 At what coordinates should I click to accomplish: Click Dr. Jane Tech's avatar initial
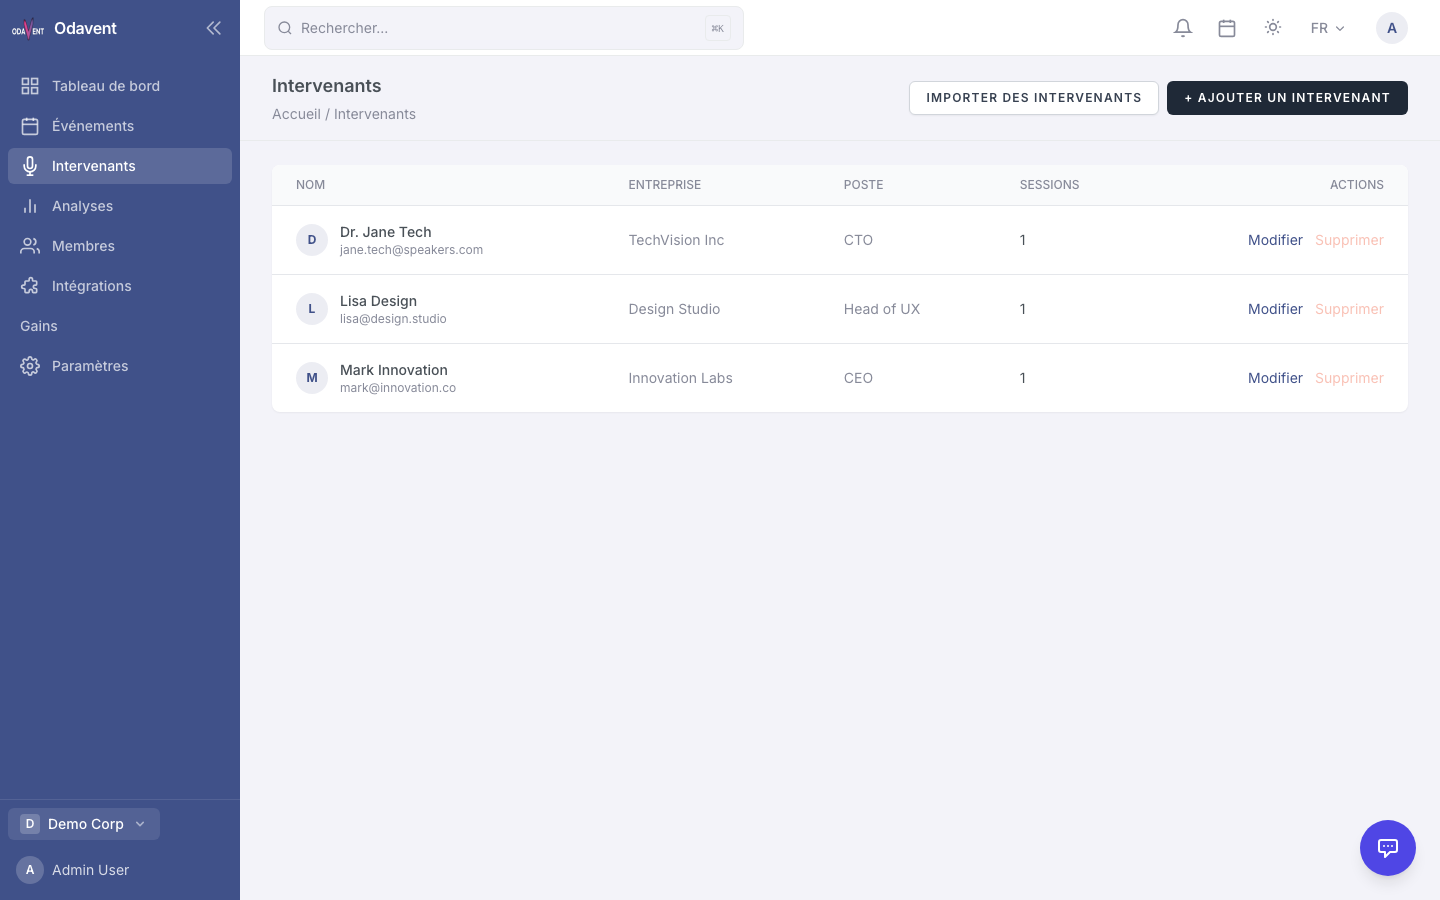(312, 240)
